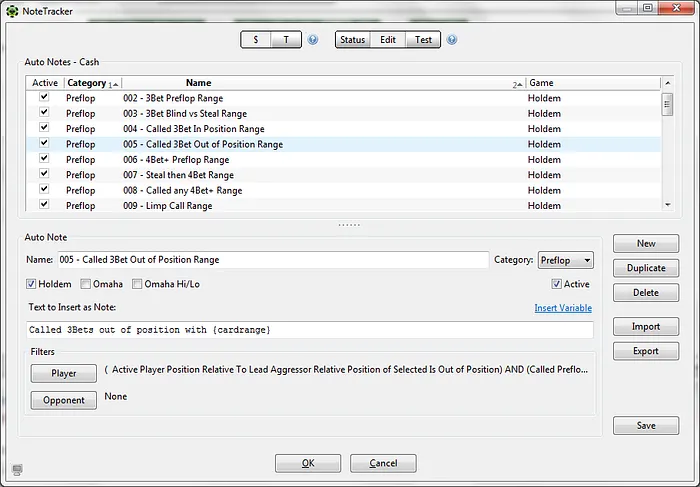Click the notes list scrollbar thumb

pyautogui.click(x=667, y=104)
